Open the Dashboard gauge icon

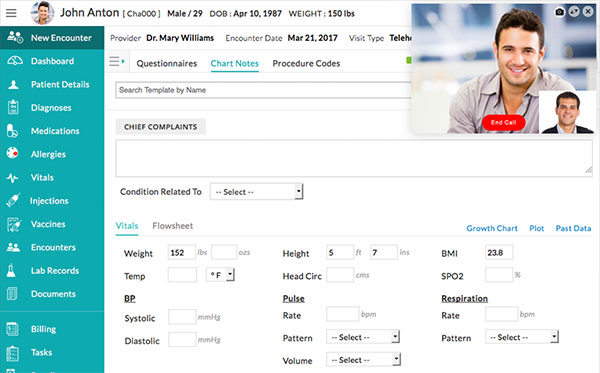[x=15, y=61]
